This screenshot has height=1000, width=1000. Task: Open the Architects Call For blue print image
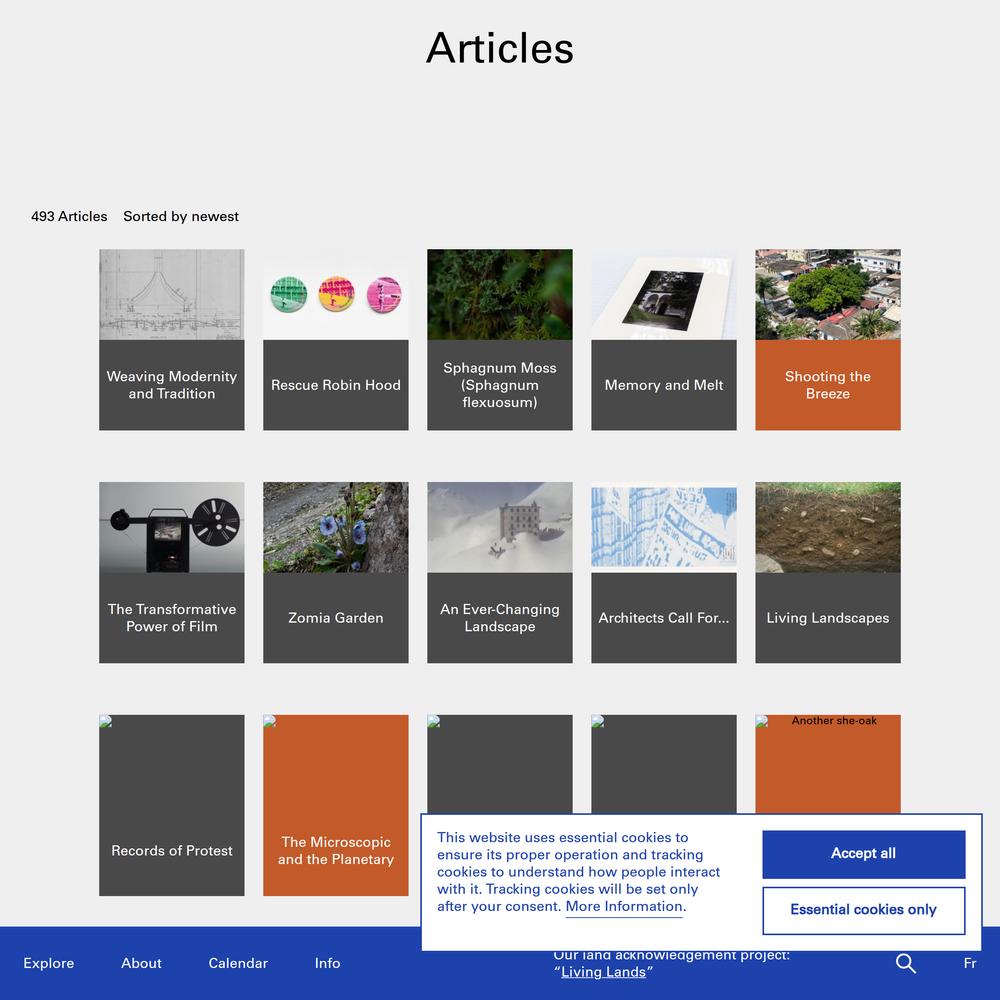[x=664, y=527]
